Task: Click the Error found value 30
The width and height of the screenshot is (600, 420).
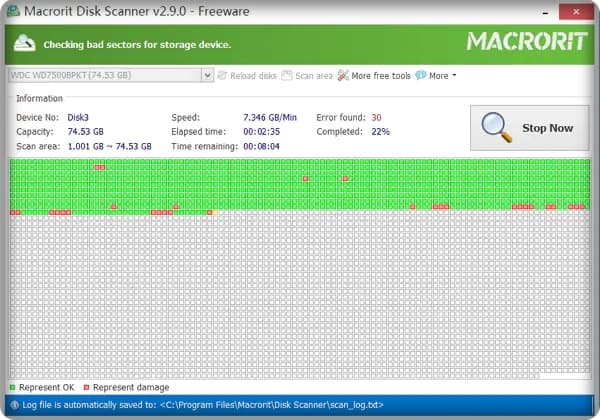Action: [376, 117]
